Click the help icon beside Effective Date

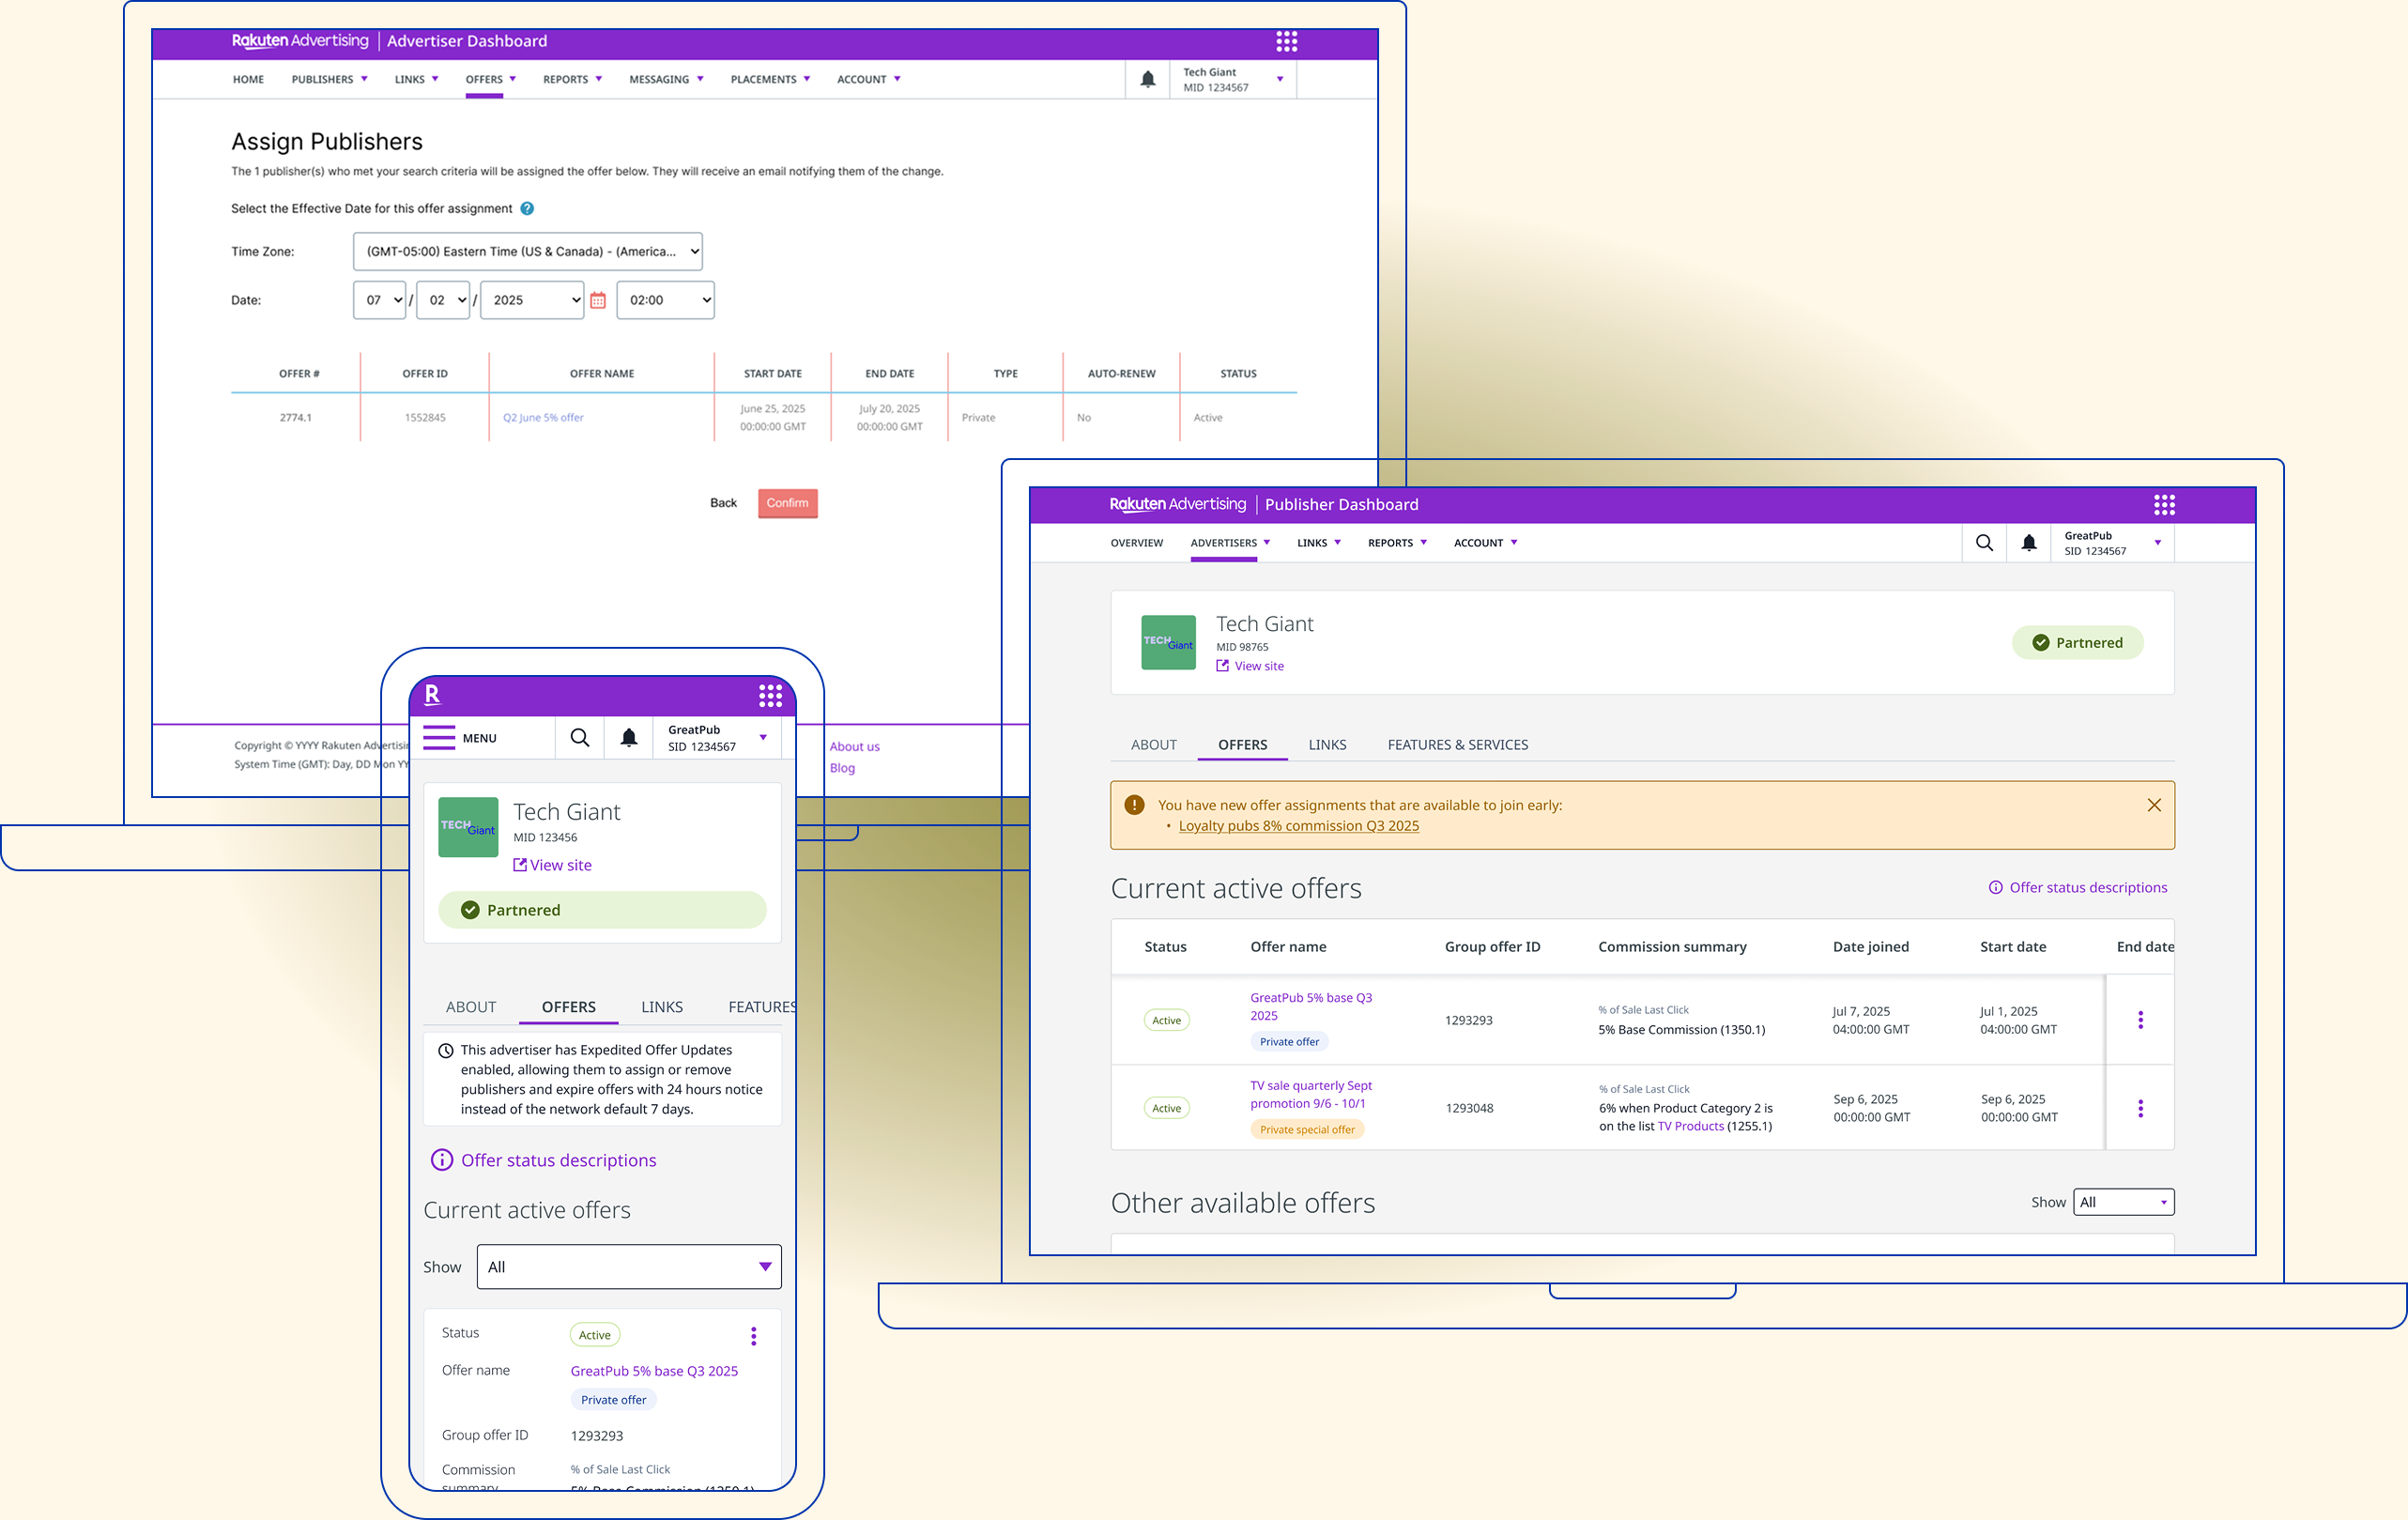[527, 208]
